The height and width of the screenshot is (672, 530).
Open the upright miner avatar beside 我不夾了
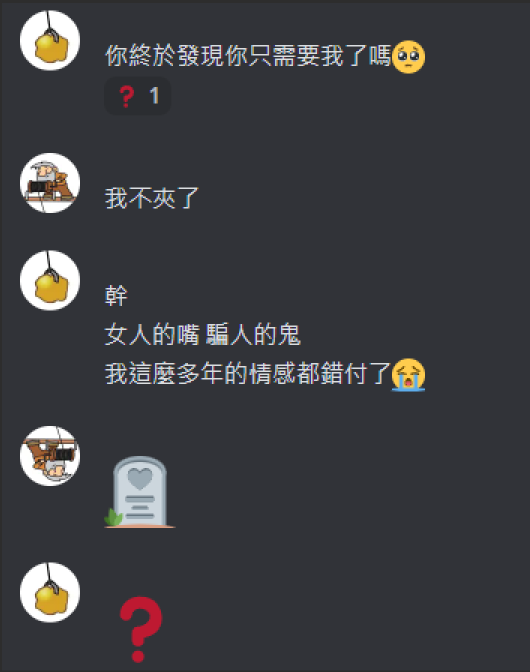click(50, 183)
